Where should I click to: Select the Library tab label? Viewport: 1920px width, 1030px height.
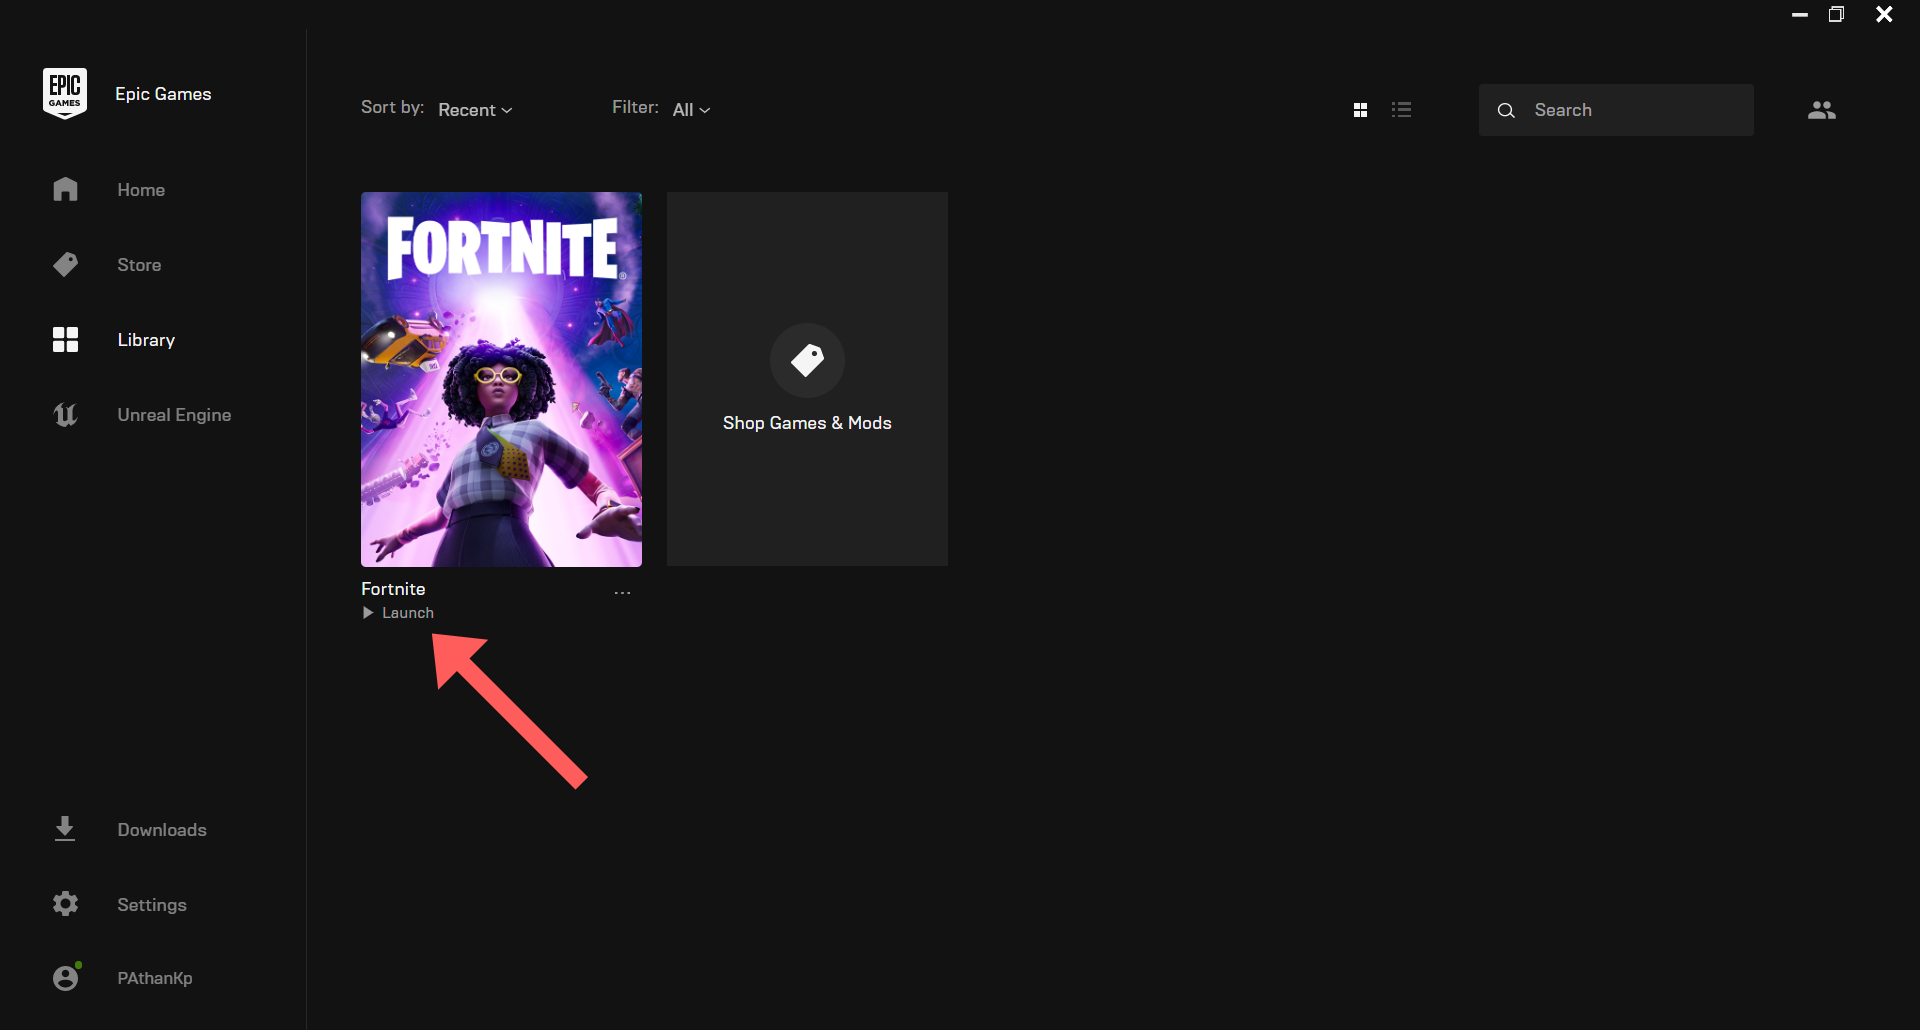(145, 339)
